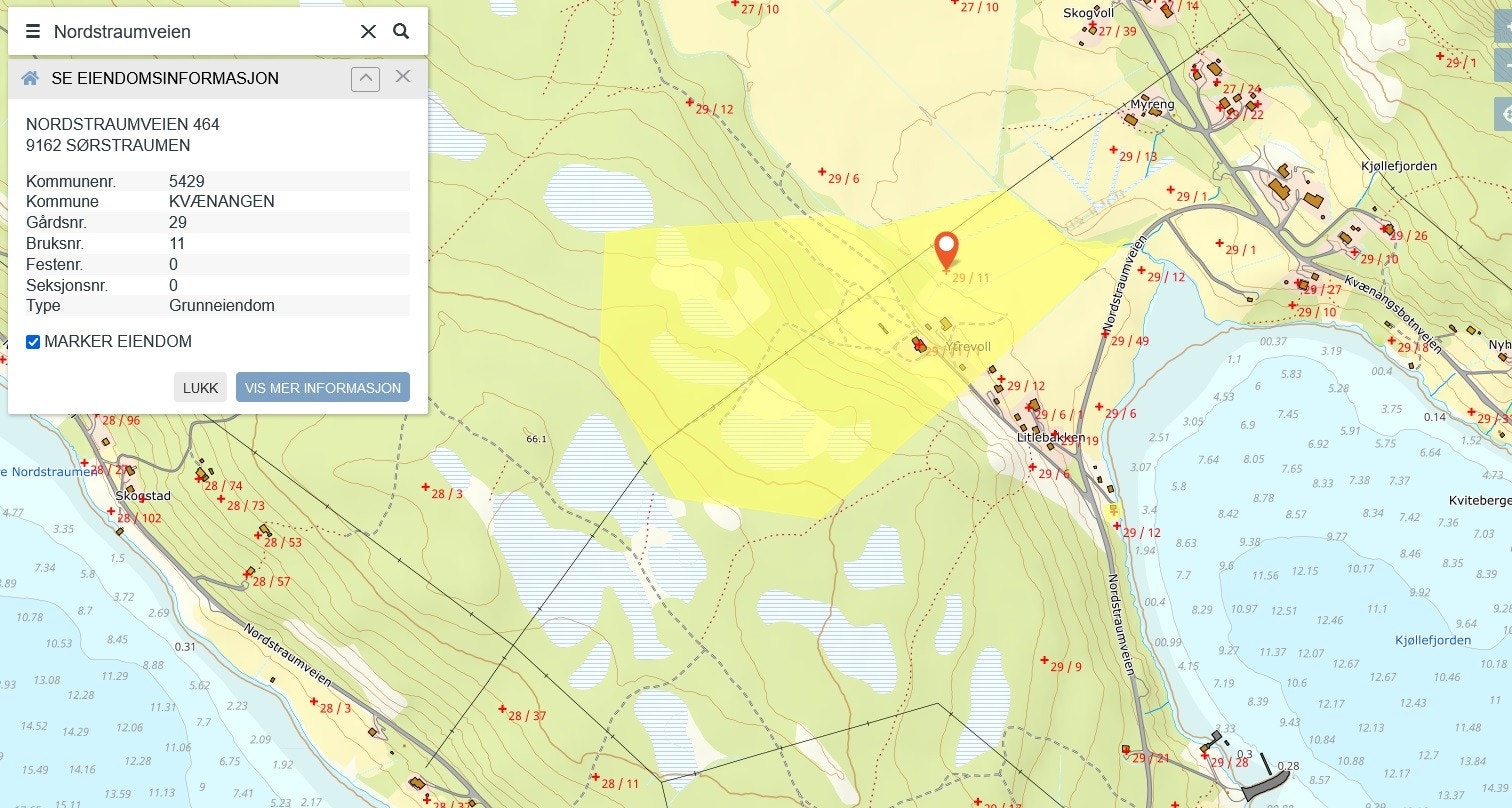The height and width of the screenshot is (808, 1512).
Task: Click the orange location pin on map
Action: [946, 250]
